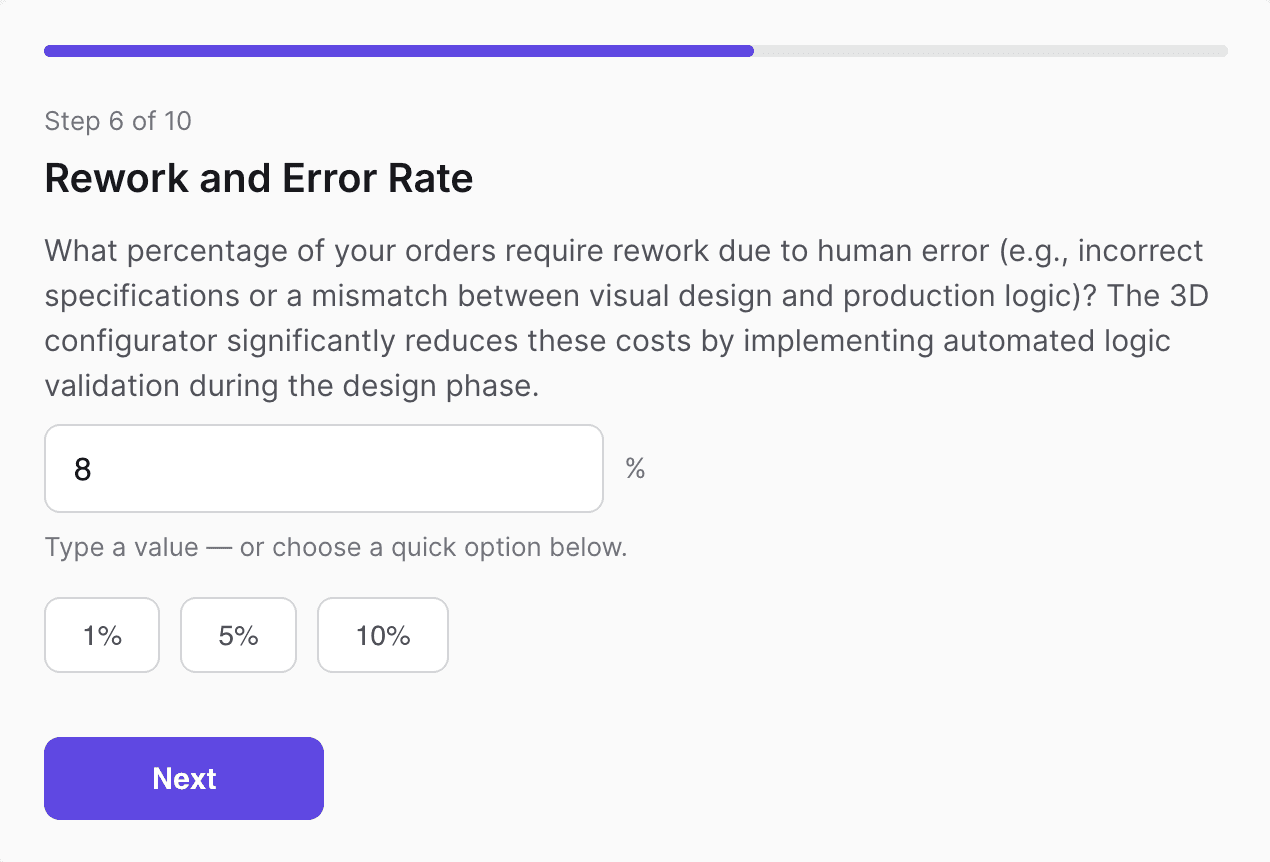Click the "Rework and Error Rate" heading
The height and width of the screenshot is (862, 1270).
[259, 179]
